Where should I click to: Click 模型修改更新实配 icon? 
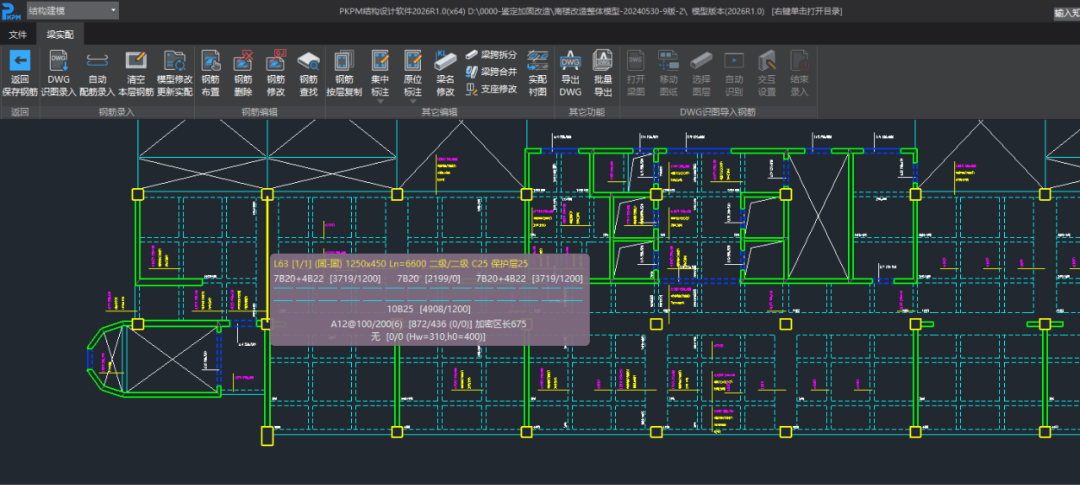pos(174,61)
